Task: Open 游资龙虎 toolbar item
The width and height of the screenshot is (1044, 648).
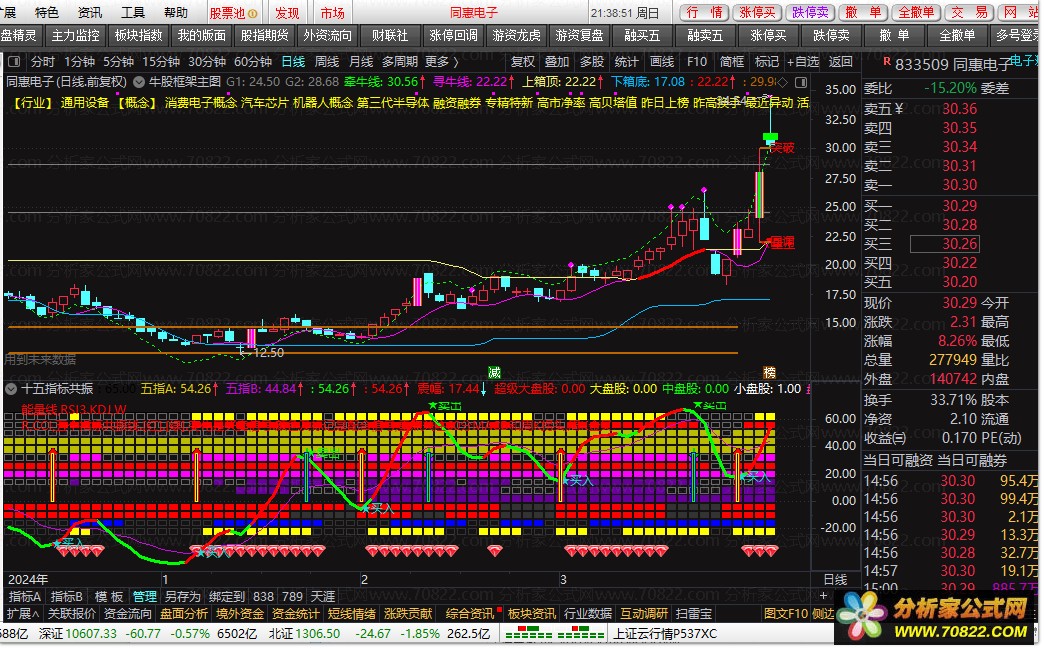Action: [516, 35]
